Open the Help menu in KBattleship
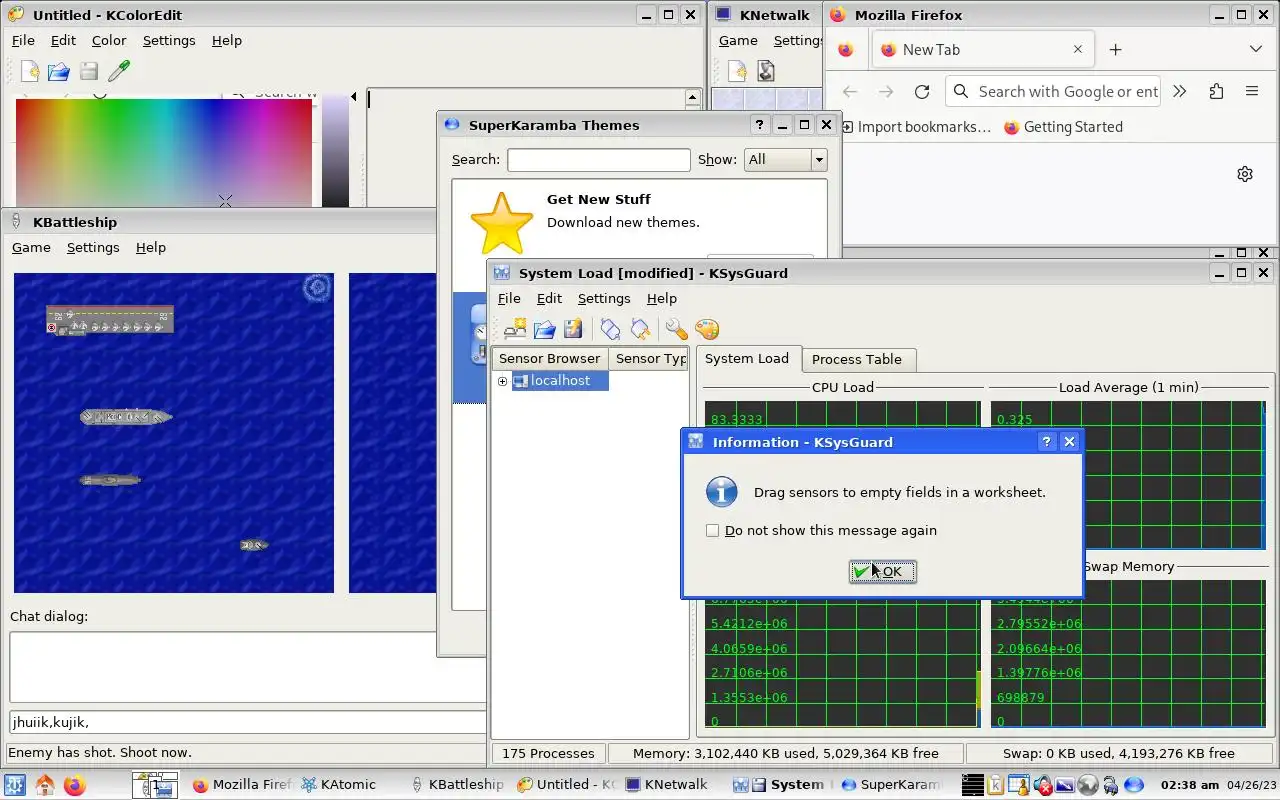The height and width of the screenshot is (800, 1280). click(x=151, y=247)
